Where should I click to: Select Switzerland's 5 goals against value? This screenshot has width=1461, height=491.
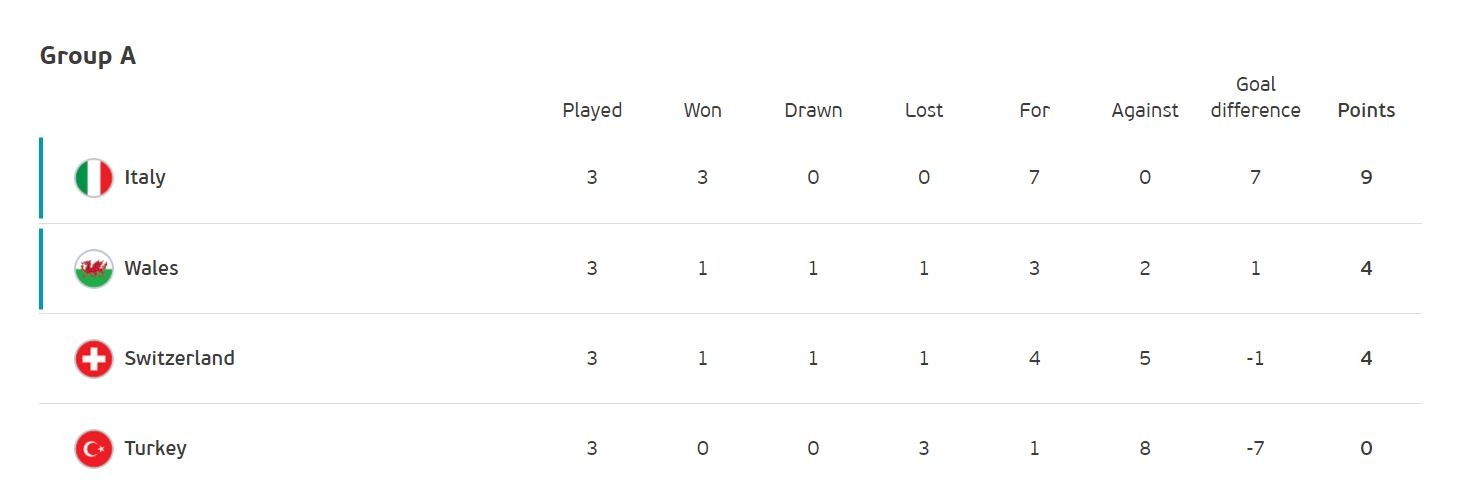click(x=1145, y=358)
